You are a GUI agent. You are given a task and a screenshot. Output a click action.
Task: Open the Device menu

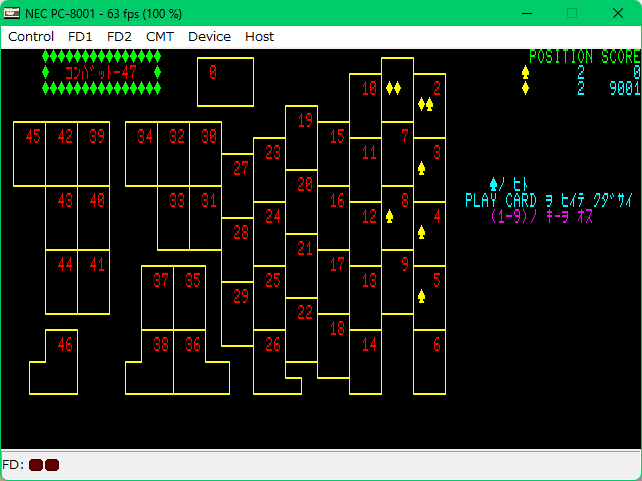209,37
